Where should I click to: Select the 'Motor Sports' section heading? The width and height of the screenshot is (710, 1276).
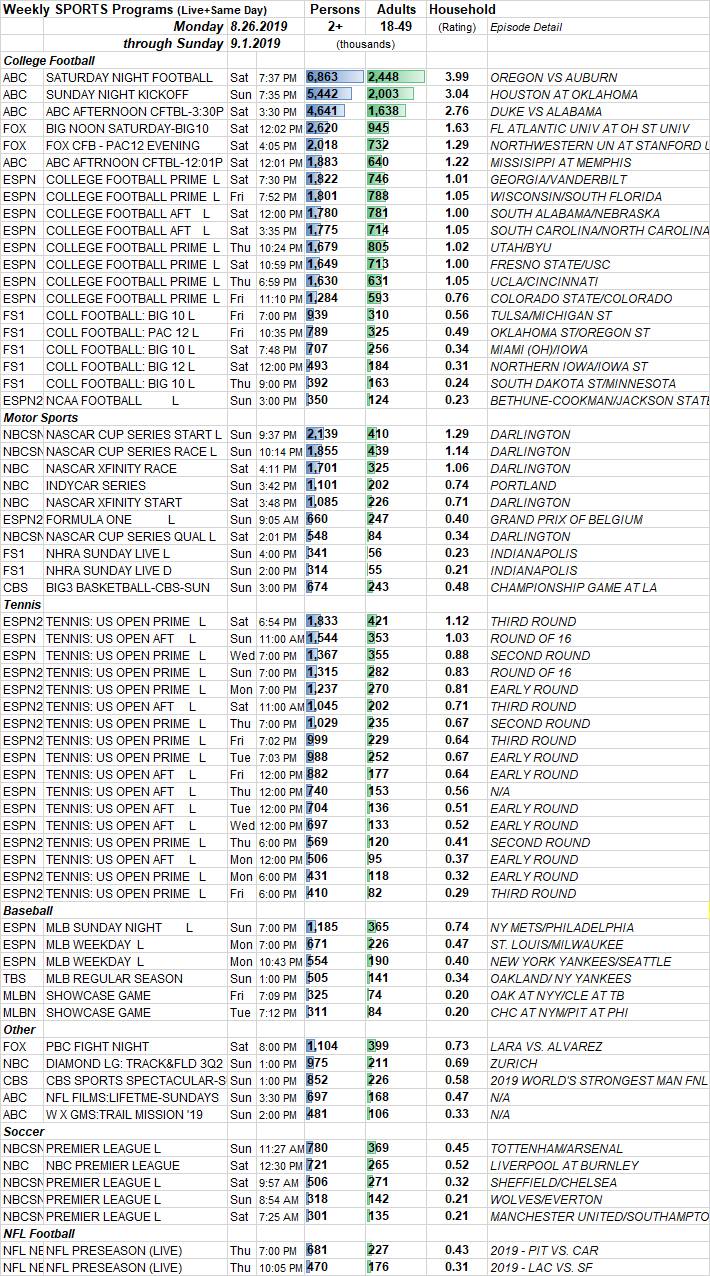tap(39, 417)
